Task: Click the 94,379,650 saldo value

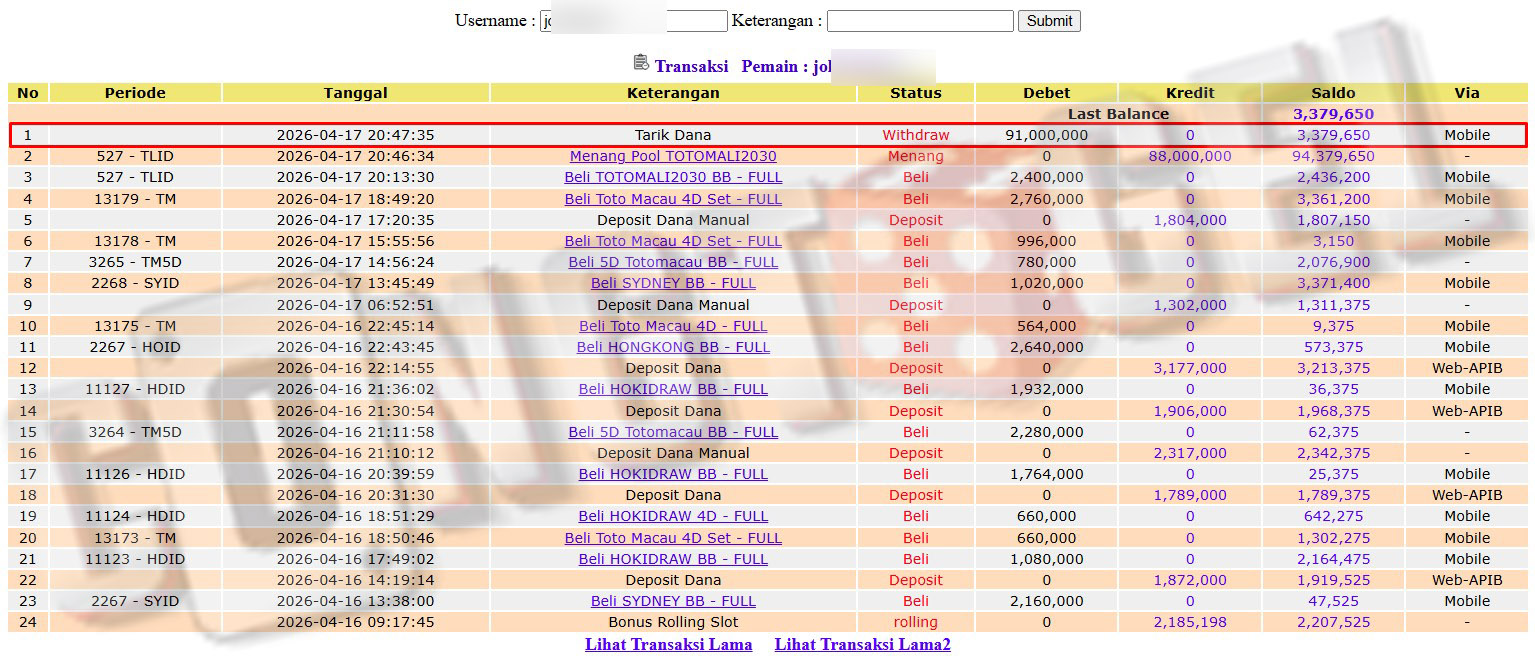Action: pyautogui.click(x=1333, y=156)
